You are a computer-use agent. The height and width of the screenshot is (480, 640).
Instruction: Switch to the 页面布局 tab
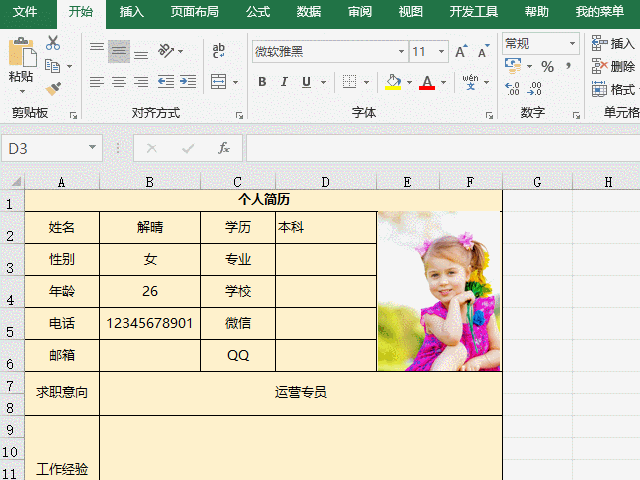click(x=195, y=12)
